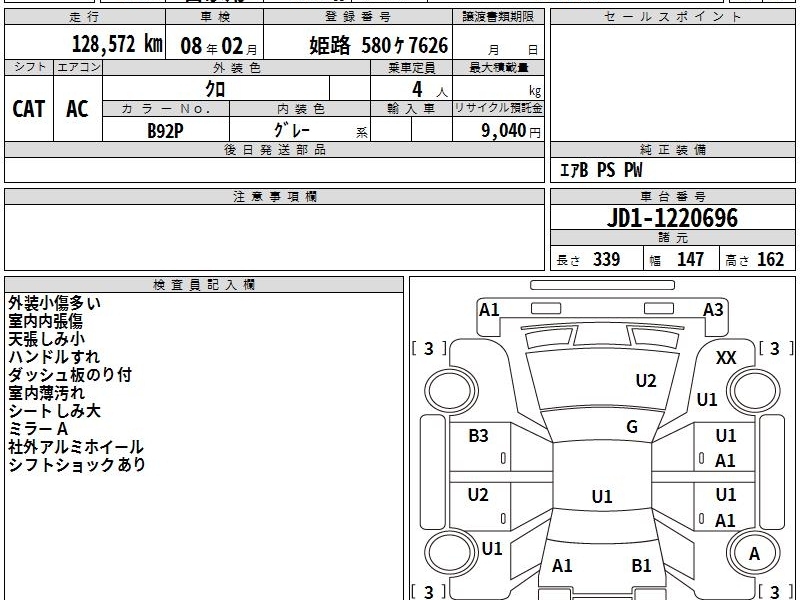
Task: Select the CAT shift type value
Action: pyautogui.click(x=29, y=109)
